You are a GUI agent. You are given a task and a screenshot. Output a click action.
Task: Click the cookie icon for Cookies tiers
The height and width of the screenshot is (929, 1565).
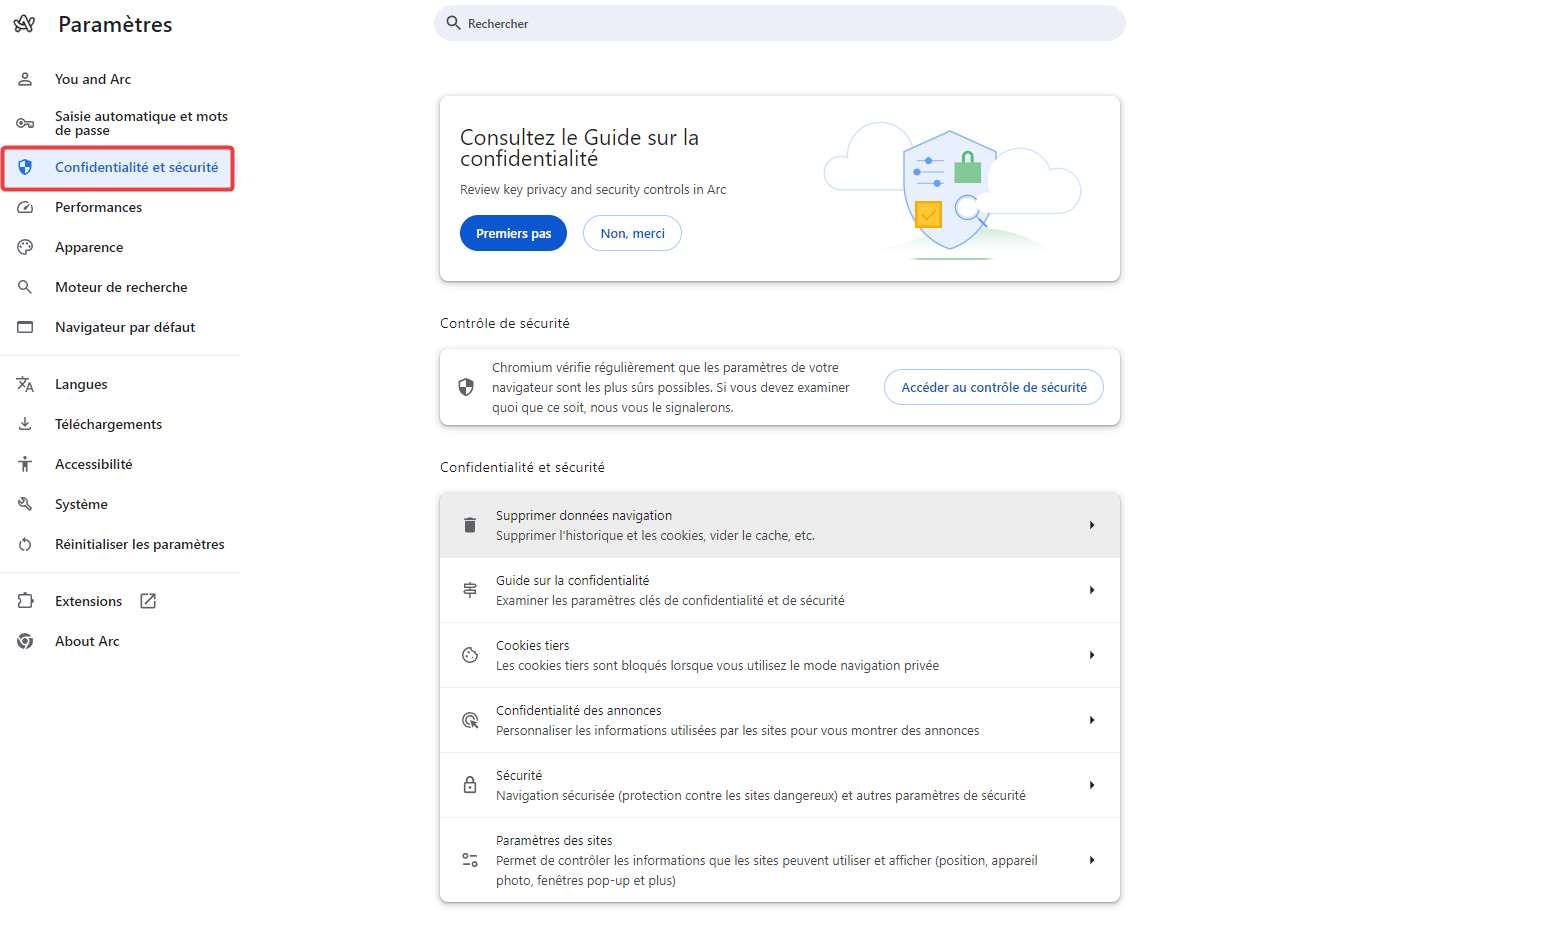tap(470, 655)
